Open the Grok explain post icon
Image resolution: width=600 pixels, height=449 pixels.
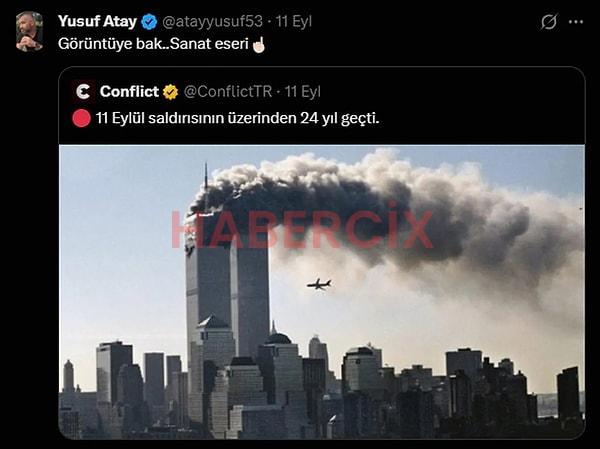coord(549,22)
